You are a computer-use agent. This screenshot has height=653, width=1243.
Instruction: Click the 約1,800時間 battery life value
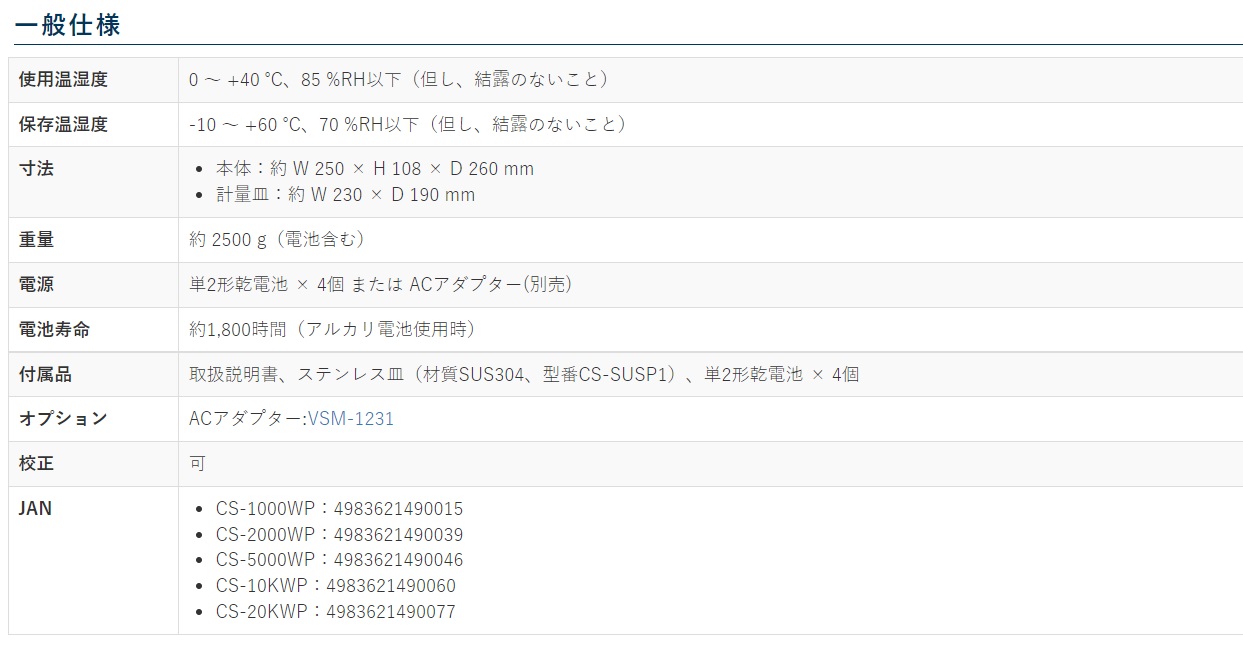click(x=332, y=330)
